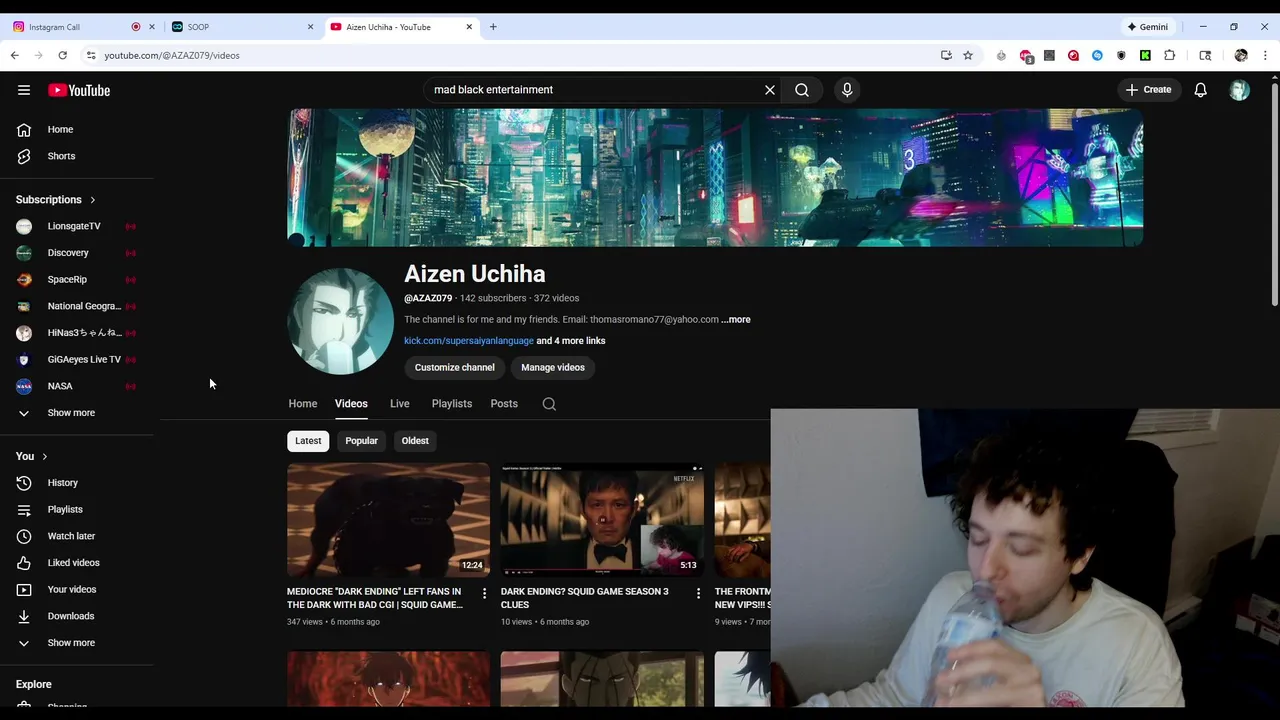Switch to the Live tab
The image size is (1280, 720).
(400, 404)
